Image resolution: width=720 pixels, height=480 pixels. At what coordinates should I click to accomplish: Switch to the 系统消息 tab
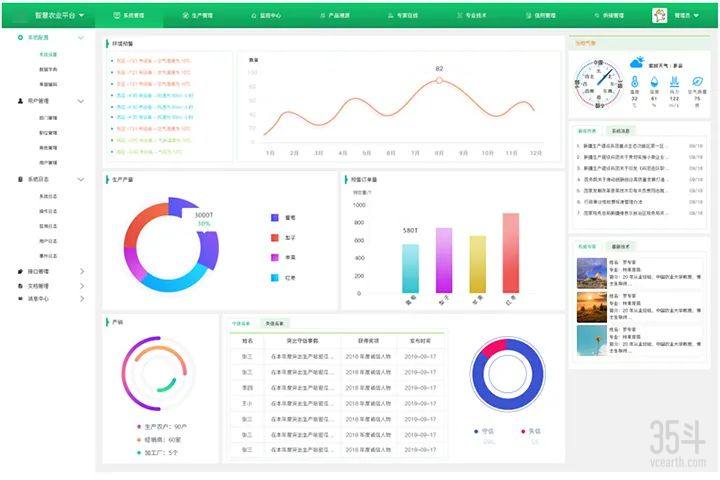[622, 130]
